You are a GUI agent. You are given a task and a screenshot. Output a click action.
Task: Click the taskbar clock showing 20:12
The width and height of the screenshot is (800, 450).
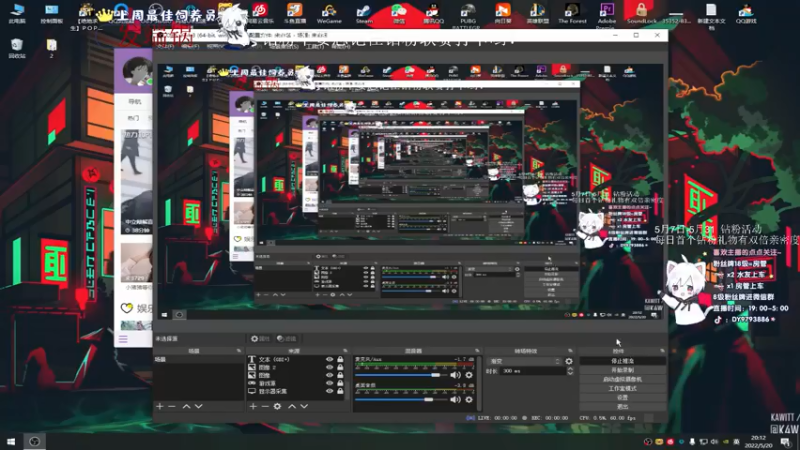point(758,441)
